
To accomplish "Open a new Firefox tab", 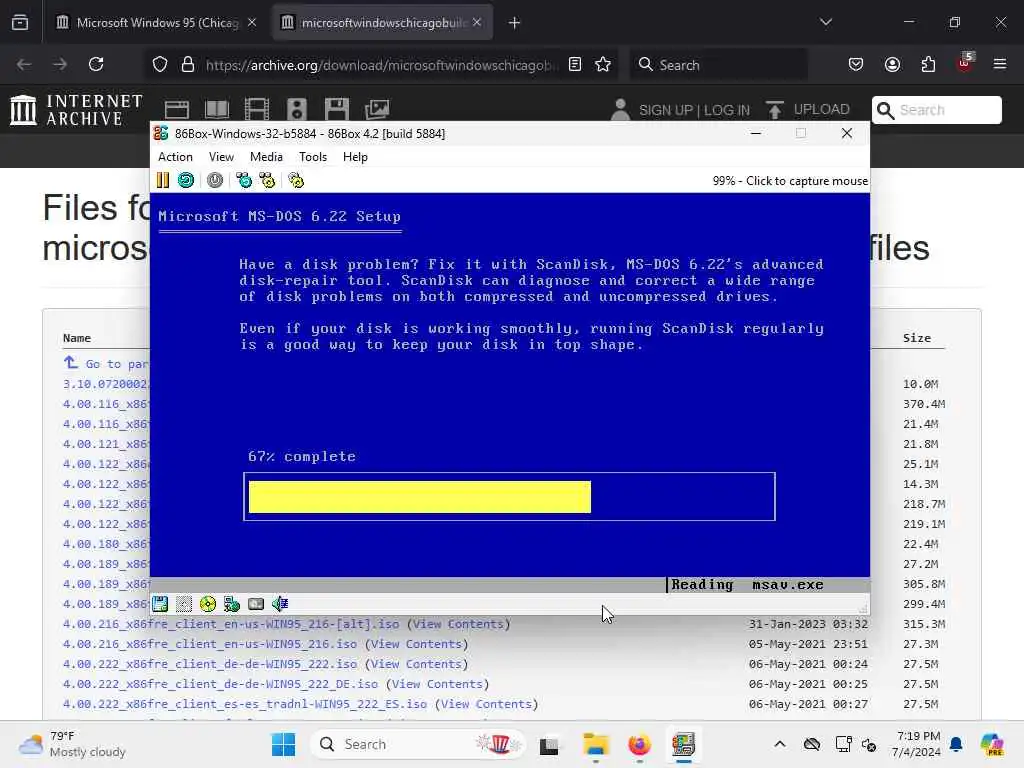I will coord(515,23).
